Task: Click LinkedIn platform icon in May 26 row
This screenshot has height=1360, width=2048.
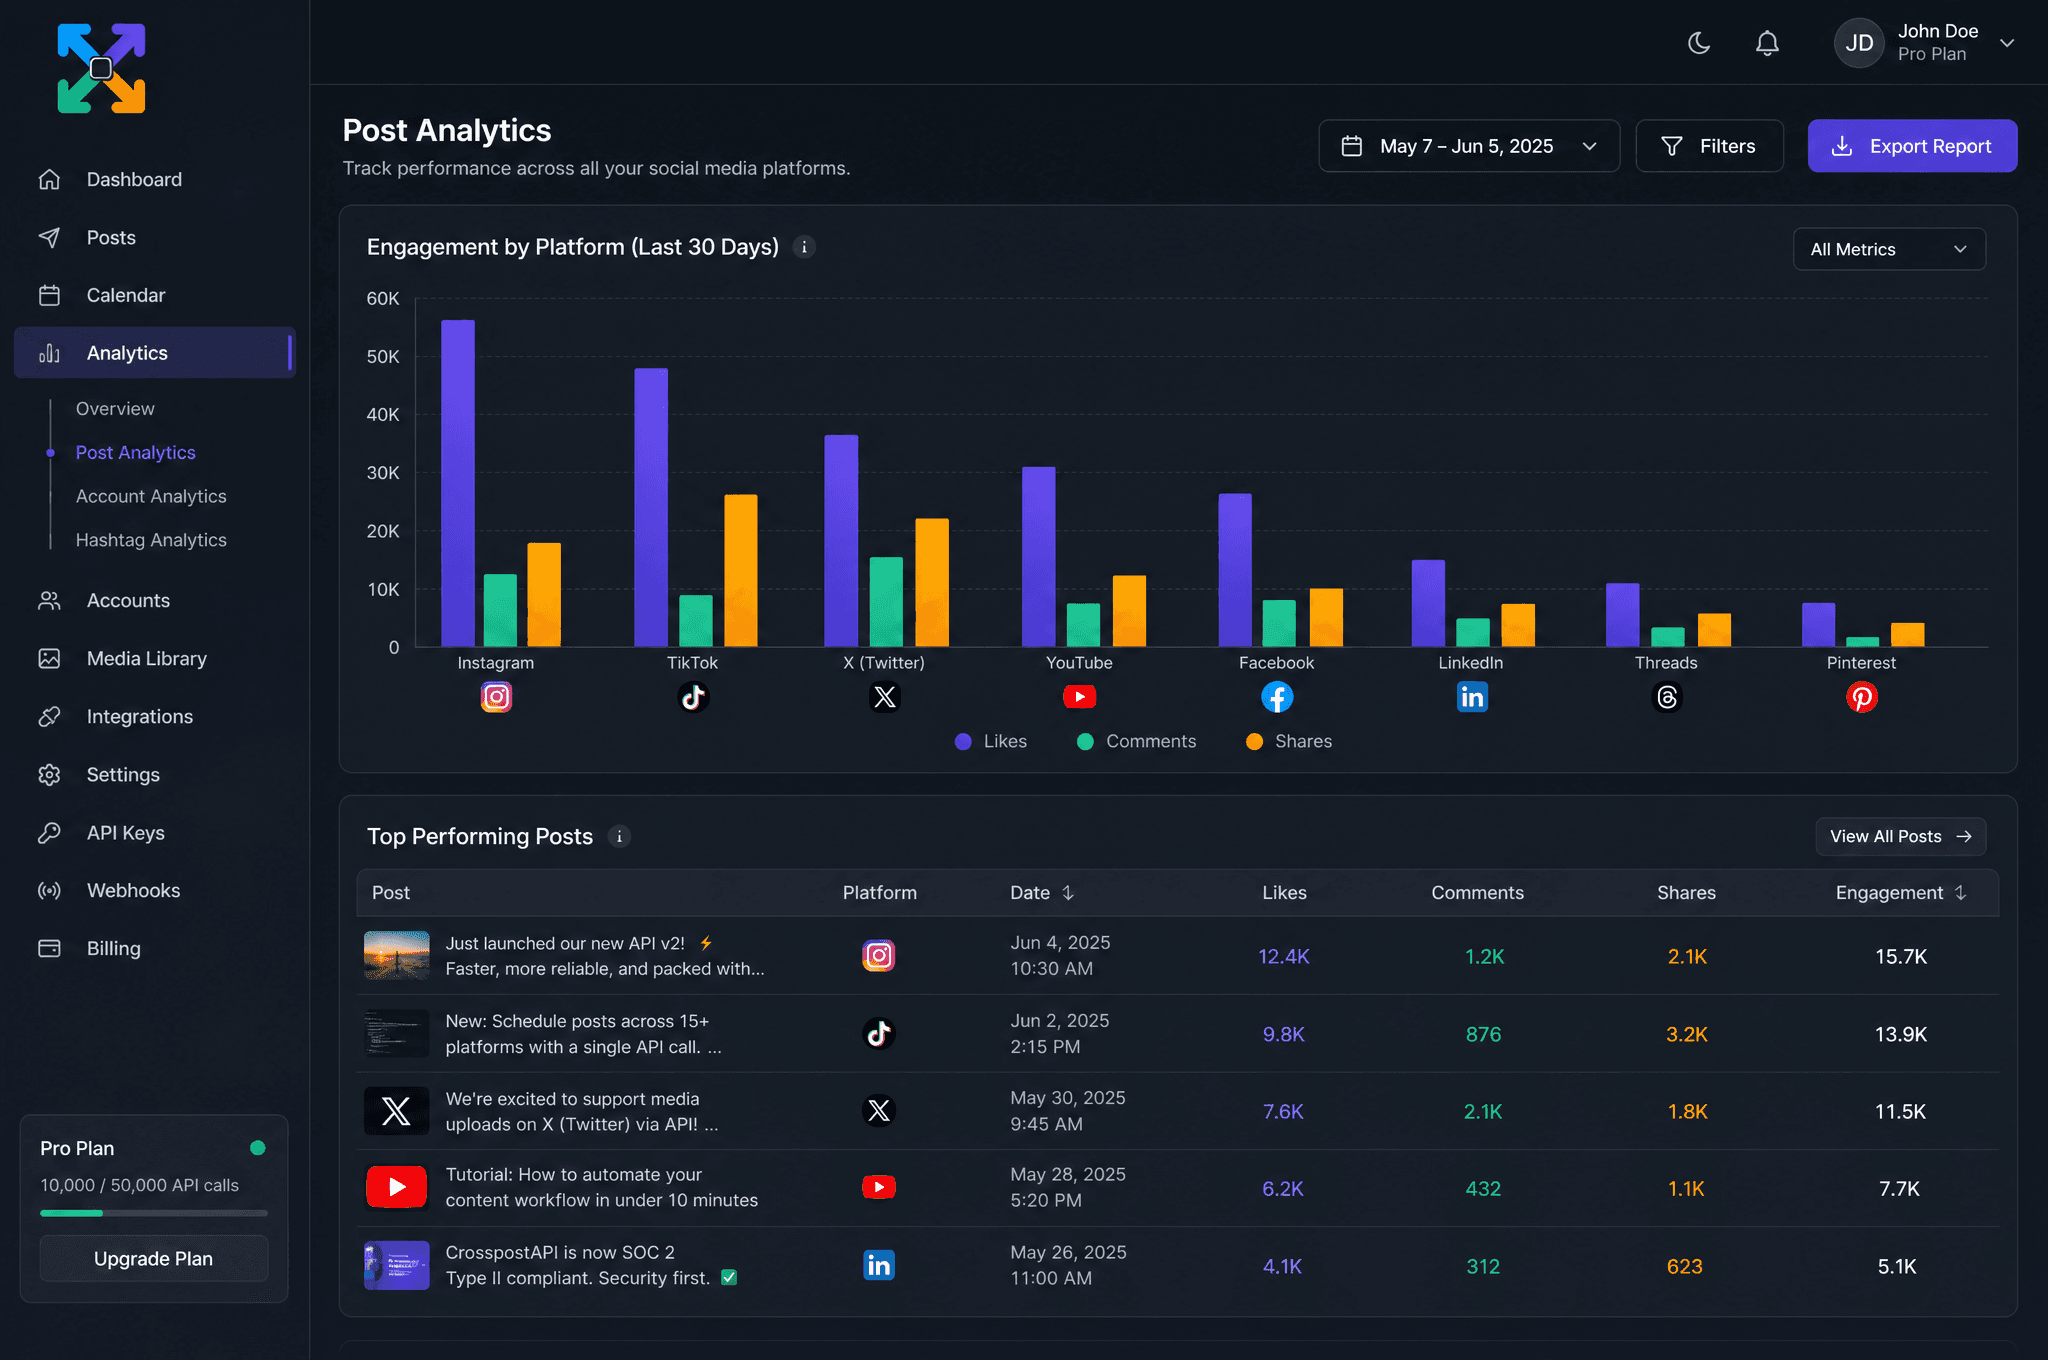Action: point(879,1265)
